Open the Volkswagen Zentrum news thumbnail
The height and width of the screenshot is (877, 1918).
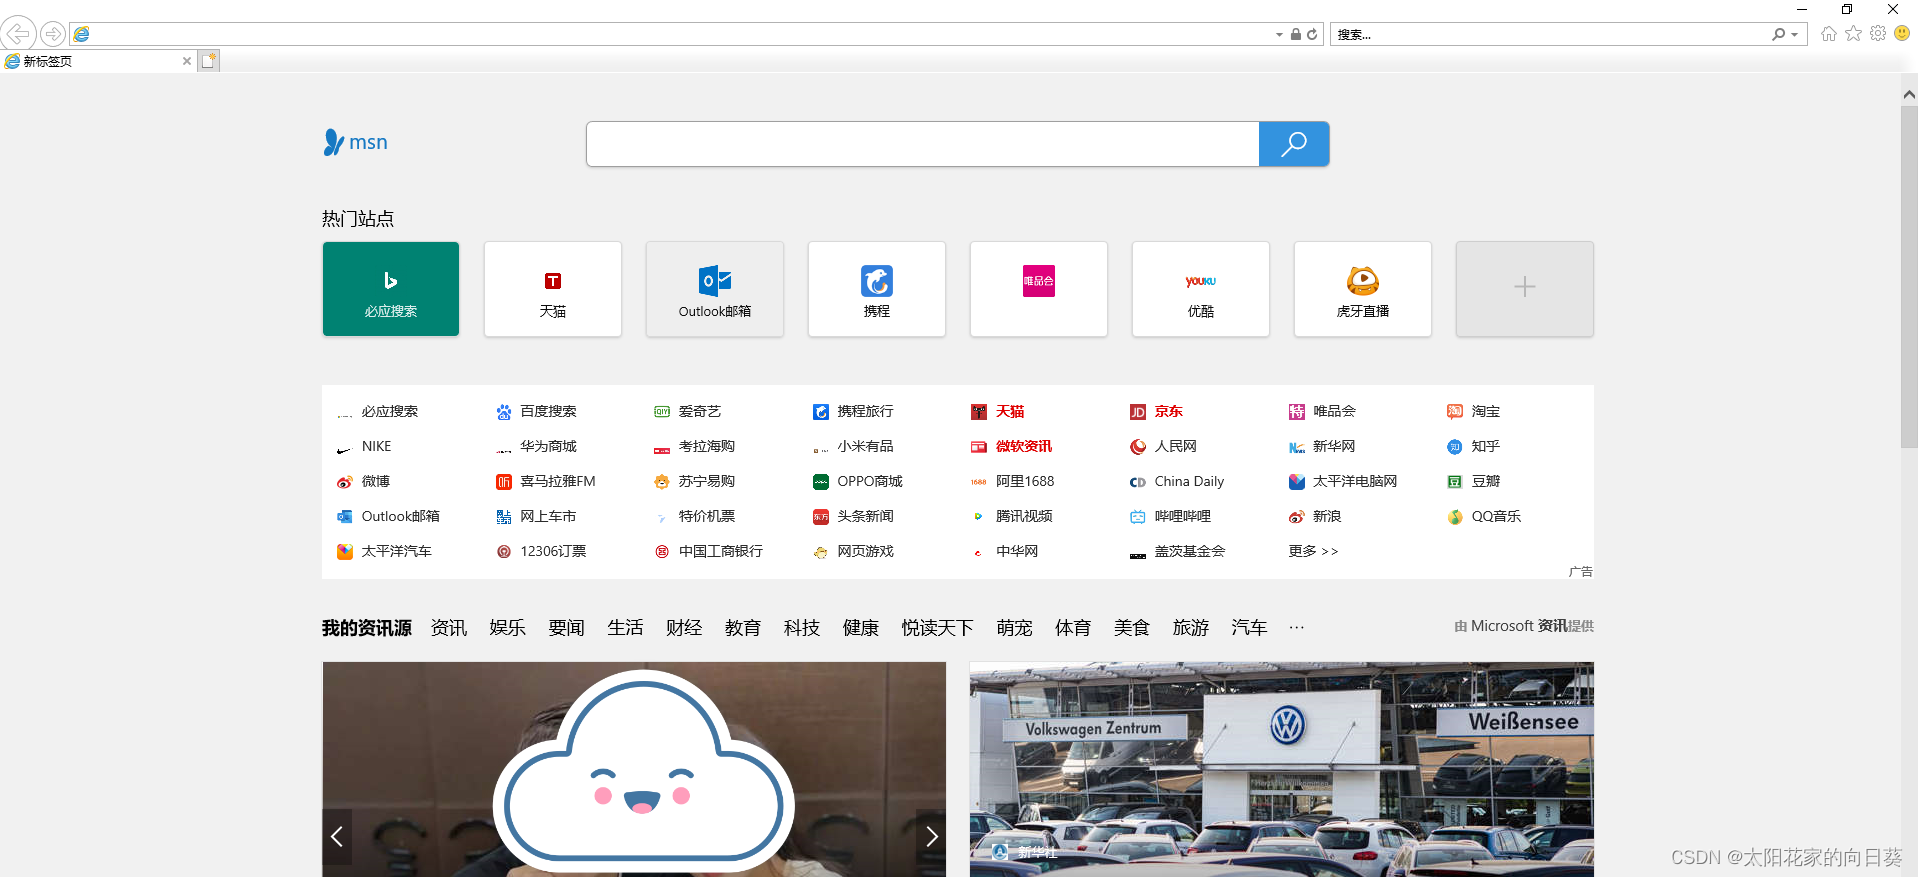(1282, 769)
